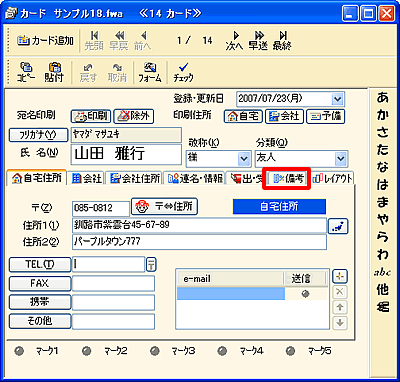Click the 〒⇔住所 postal lookup button
Viewport: 400px width, 382px height.
[164, 207]
